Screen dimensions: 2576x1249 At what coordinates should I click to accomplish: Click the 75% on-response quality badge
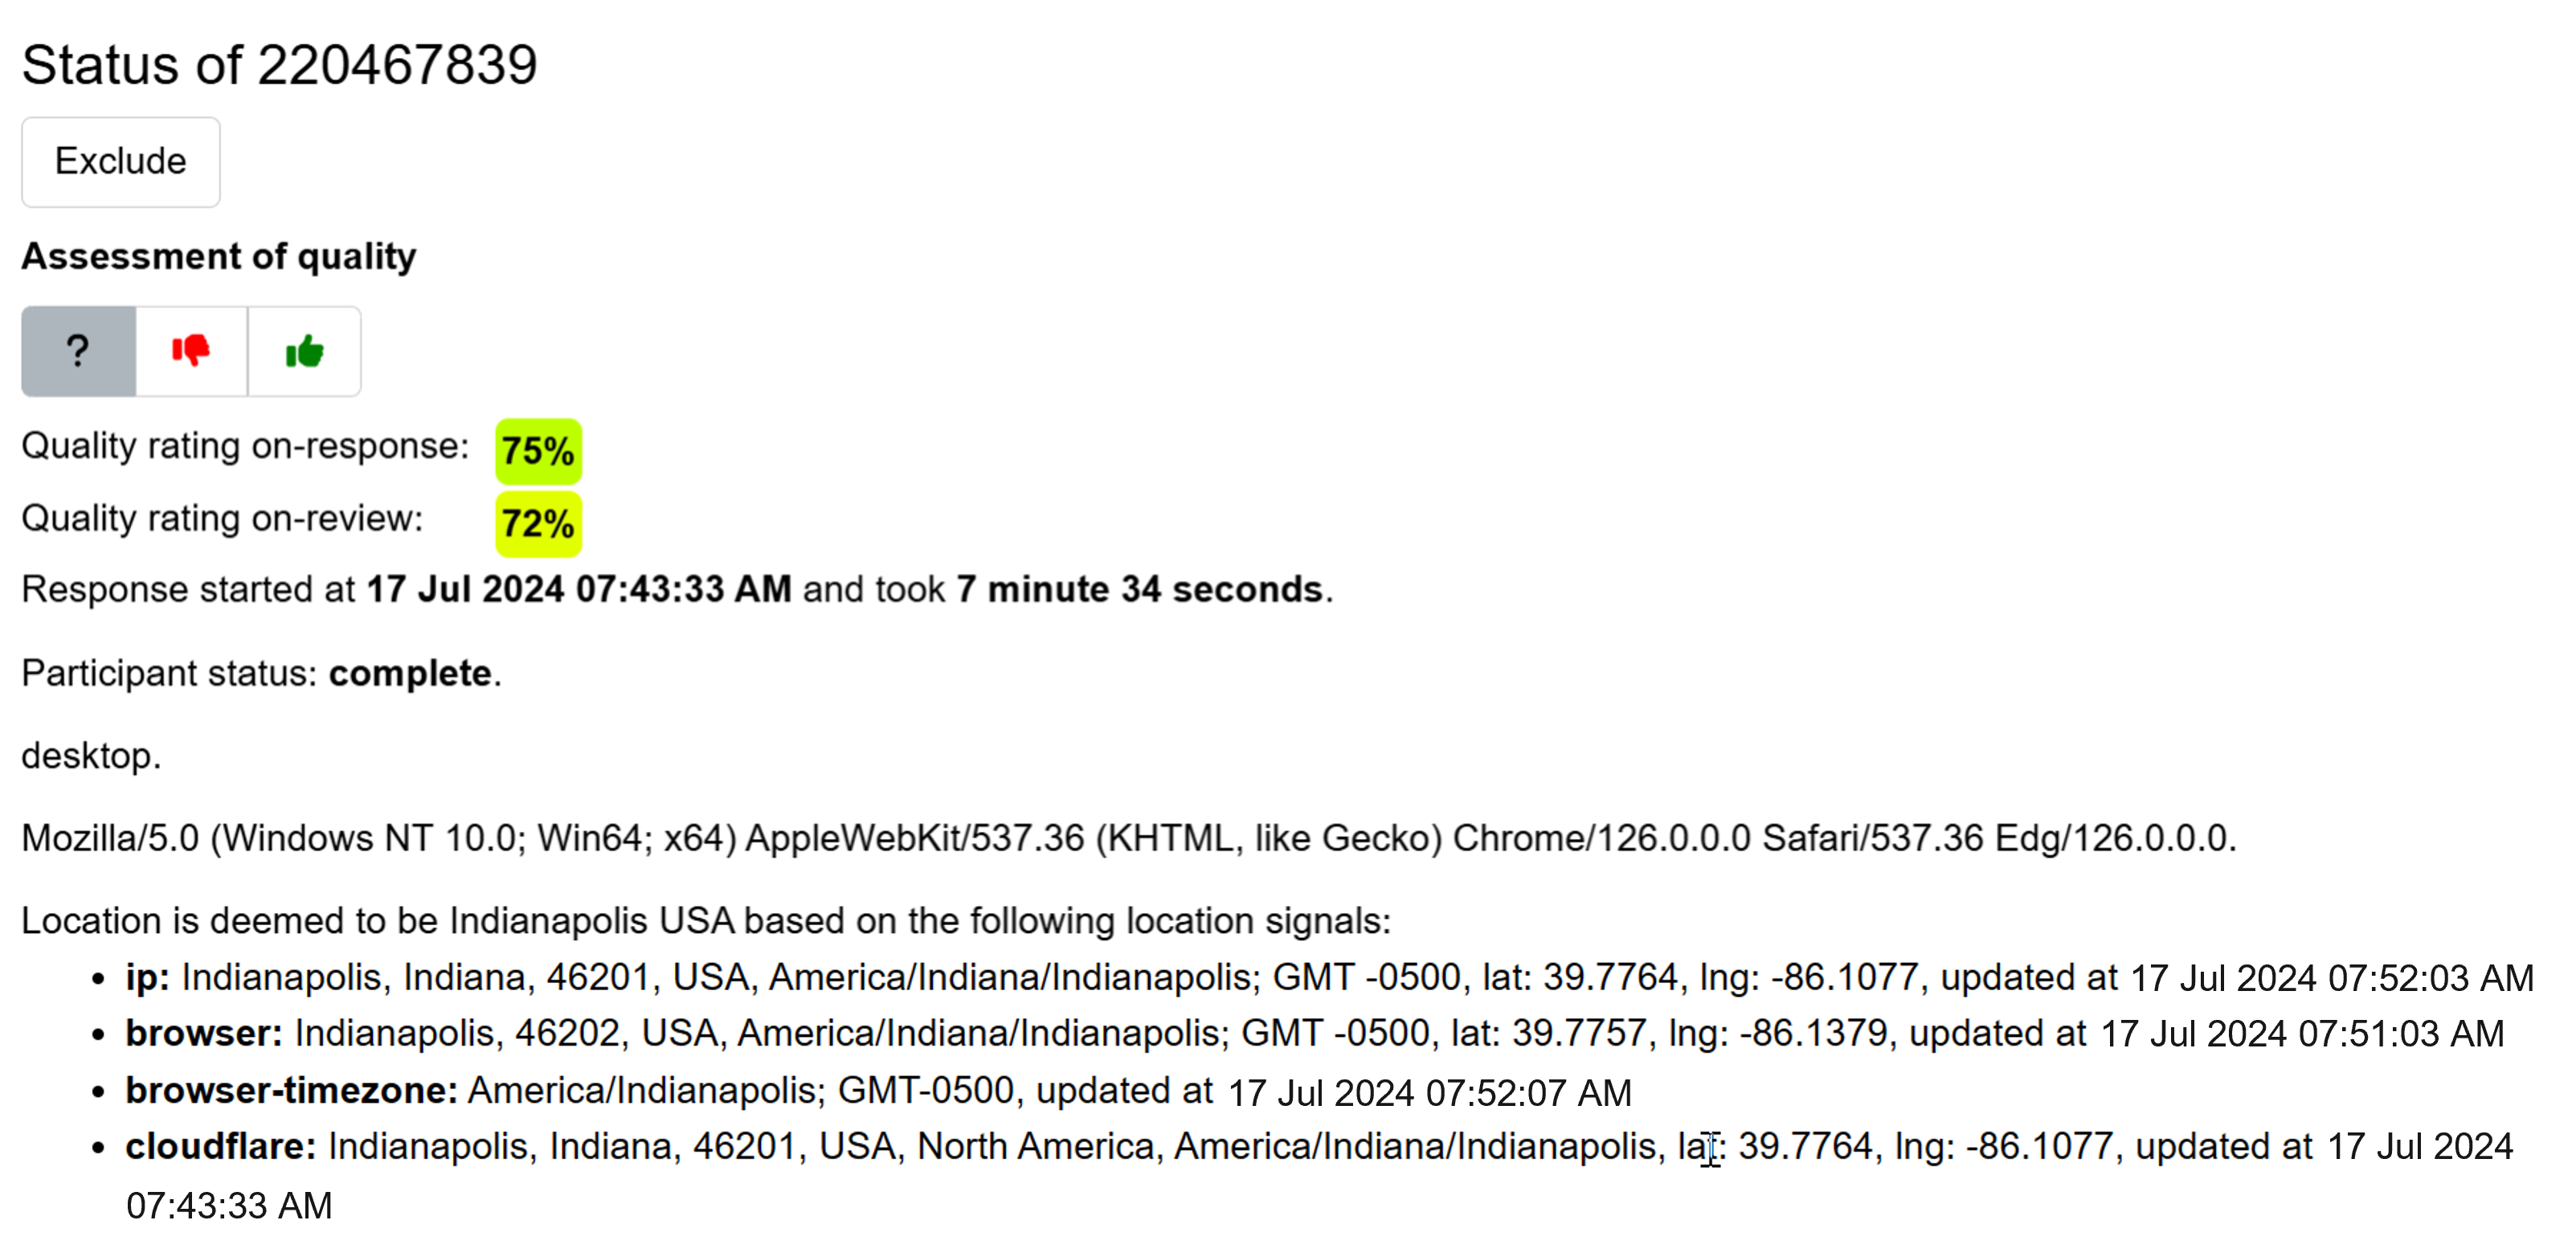(538, 451)
